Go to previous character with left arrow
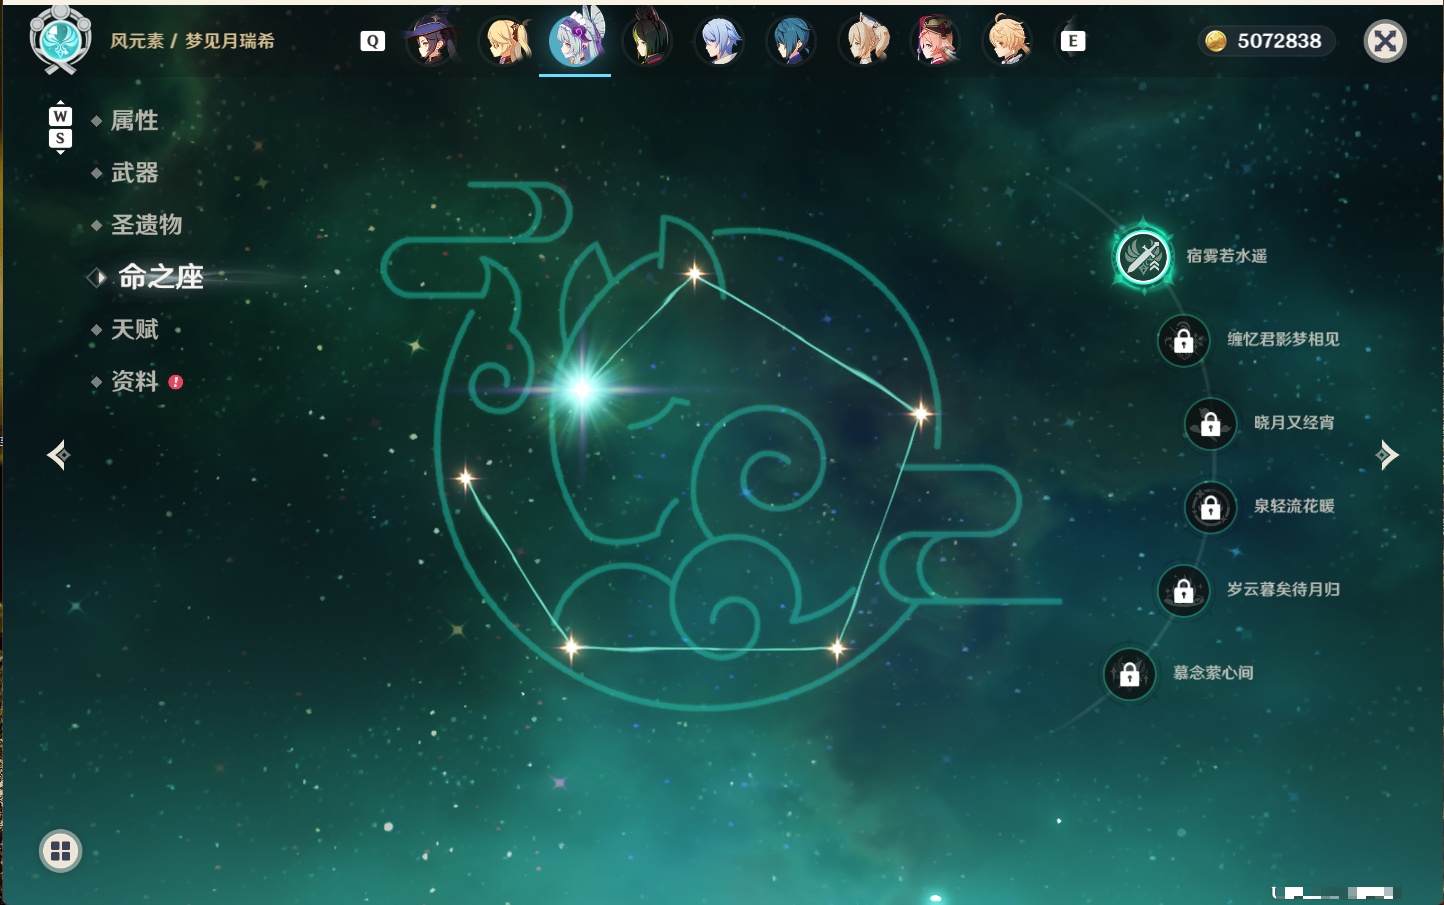 tap(58, 455)
